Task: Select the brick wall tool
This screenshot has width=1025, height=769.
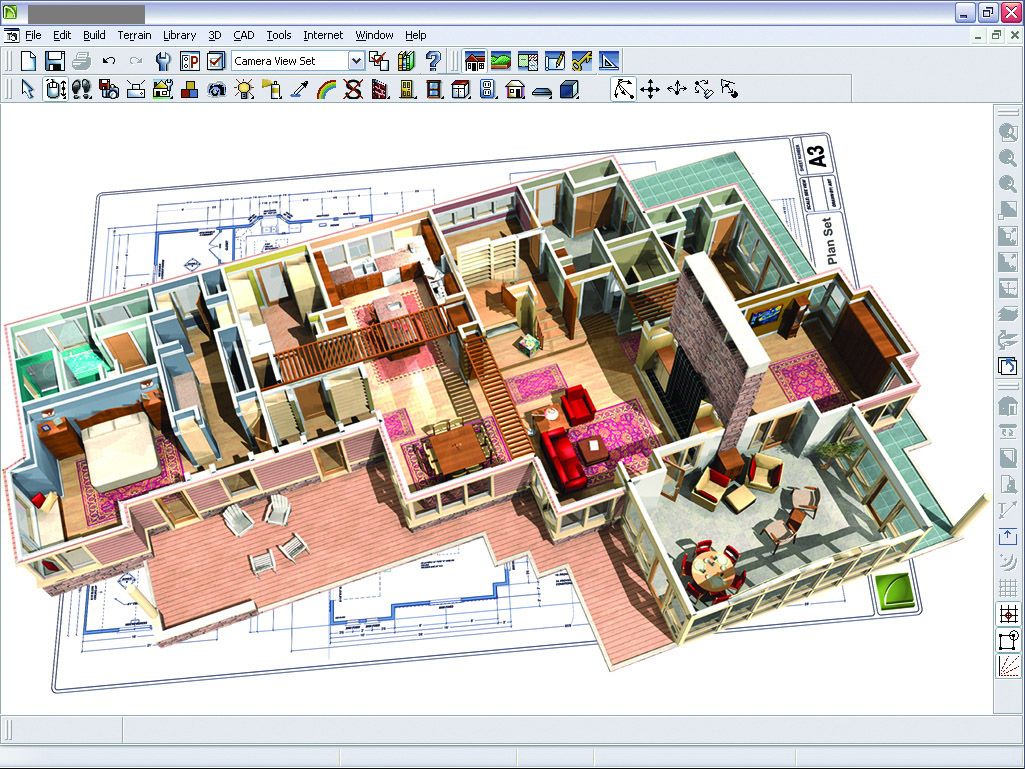Action: coord(380,89)
